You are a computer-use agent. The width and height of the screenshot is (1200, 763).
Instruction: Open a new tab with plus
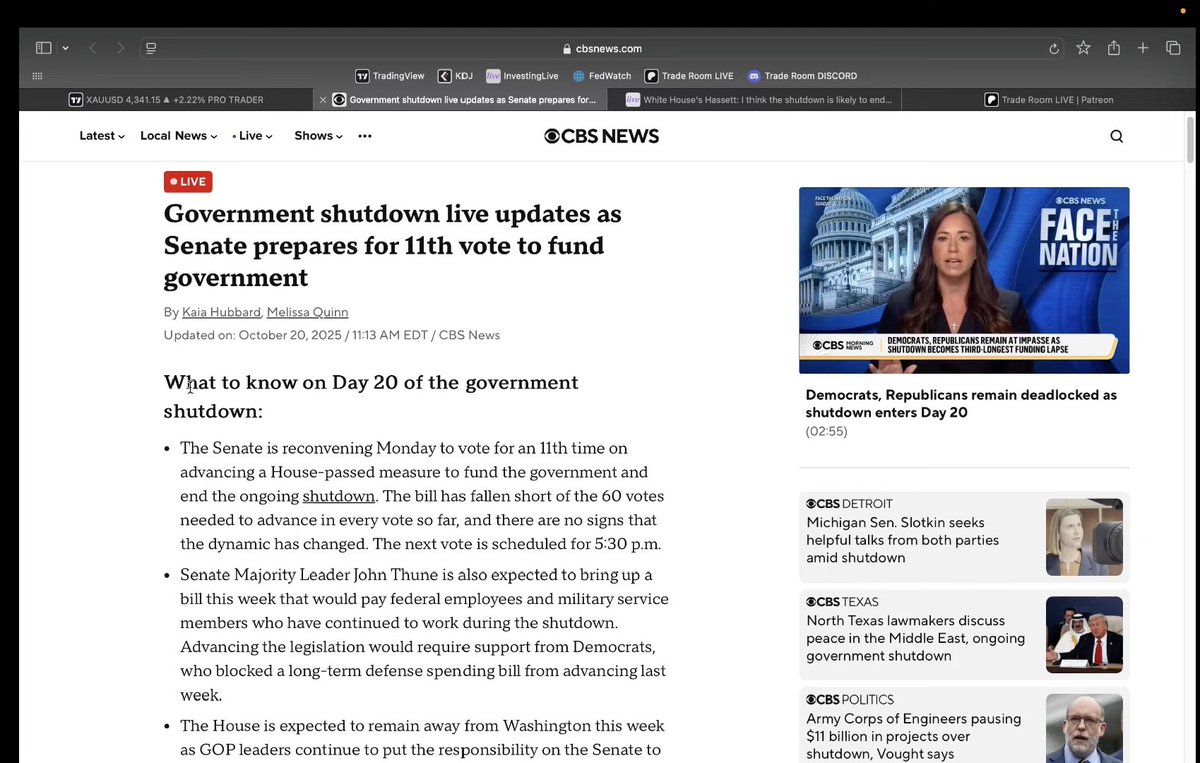point(1143,48)
